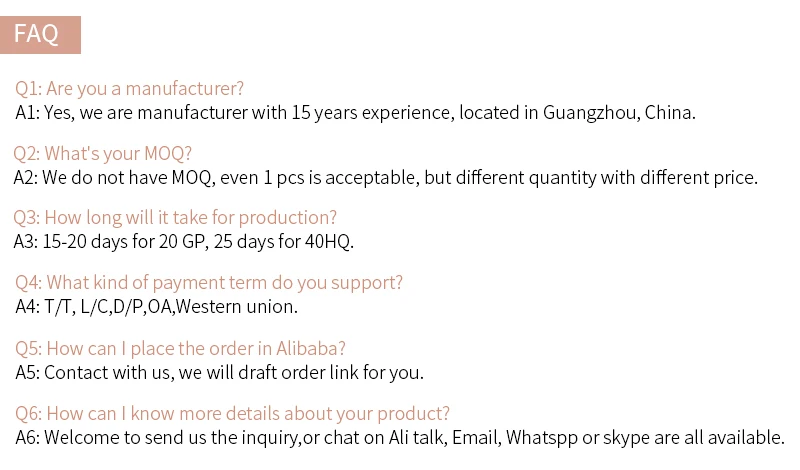
Task: Select question Q3 about production time
Action: coord(176,217)
